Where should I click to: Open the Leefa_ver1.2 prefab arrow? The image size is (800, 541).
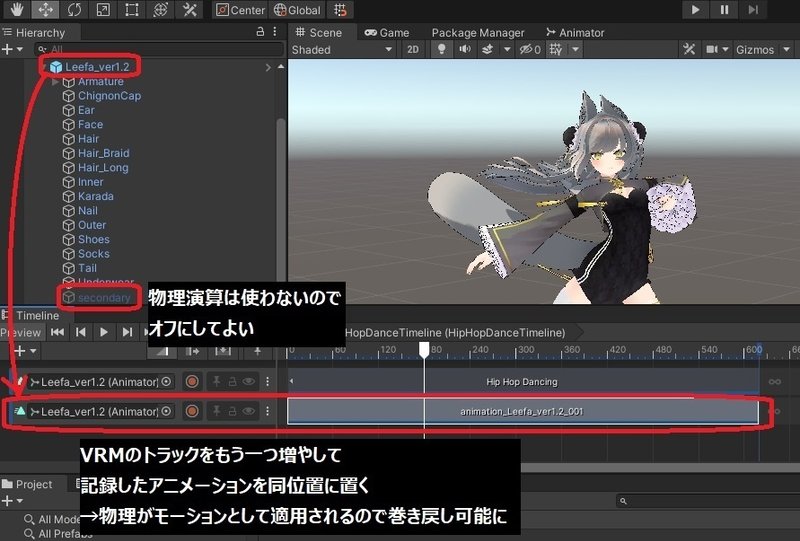tap(268, 67)
